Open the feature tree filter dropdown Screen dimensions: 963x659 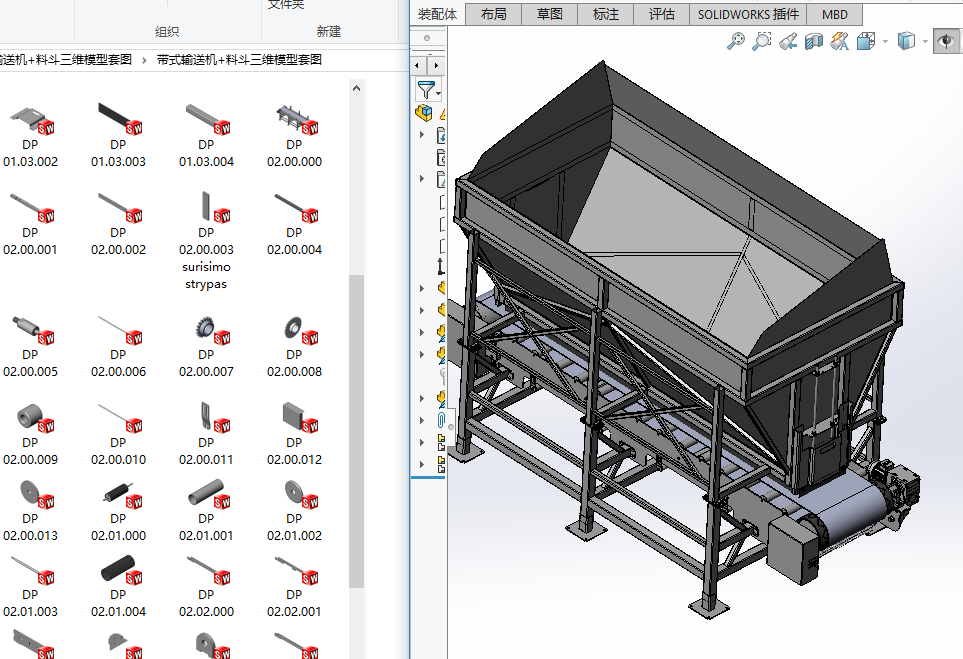[x=428, y=90]
